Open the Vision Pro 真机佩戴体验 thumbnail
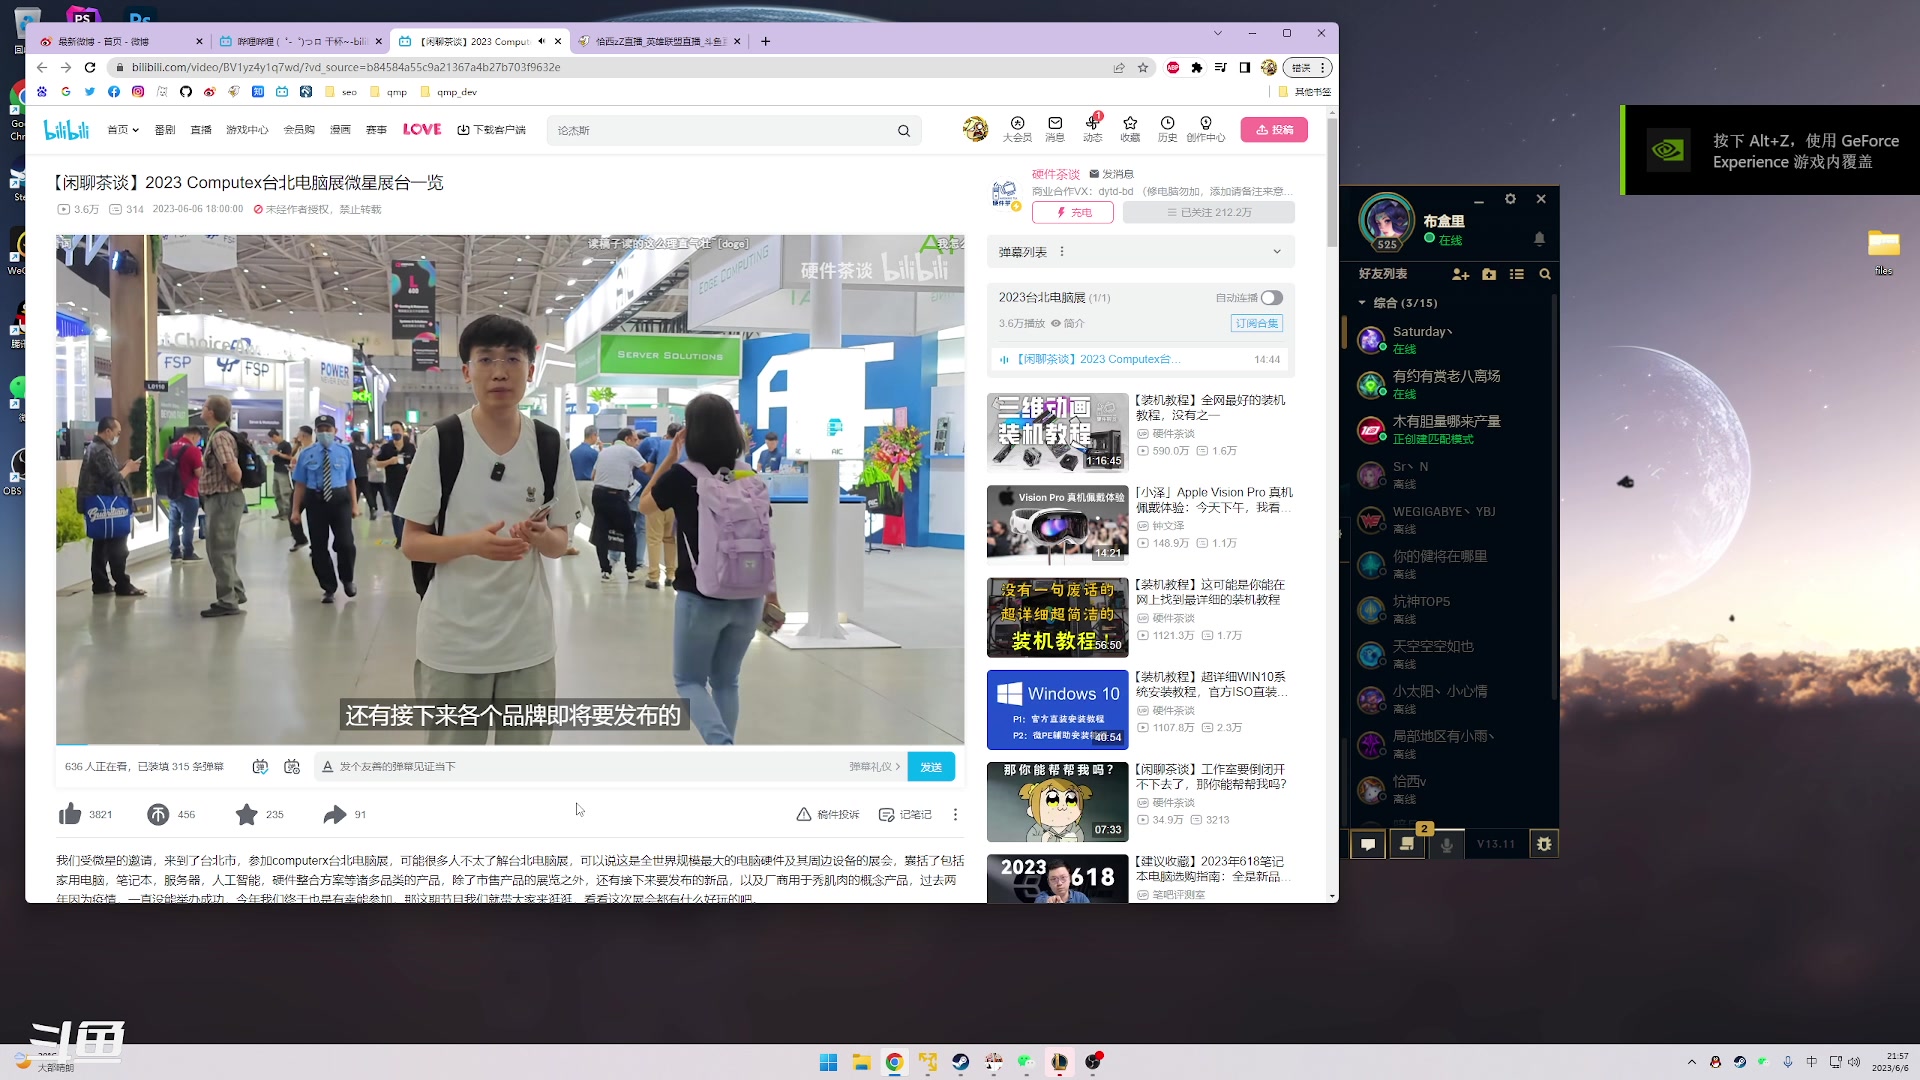The width and height of the screenshot is (1920, 1080). click(x=1057, y=524)
